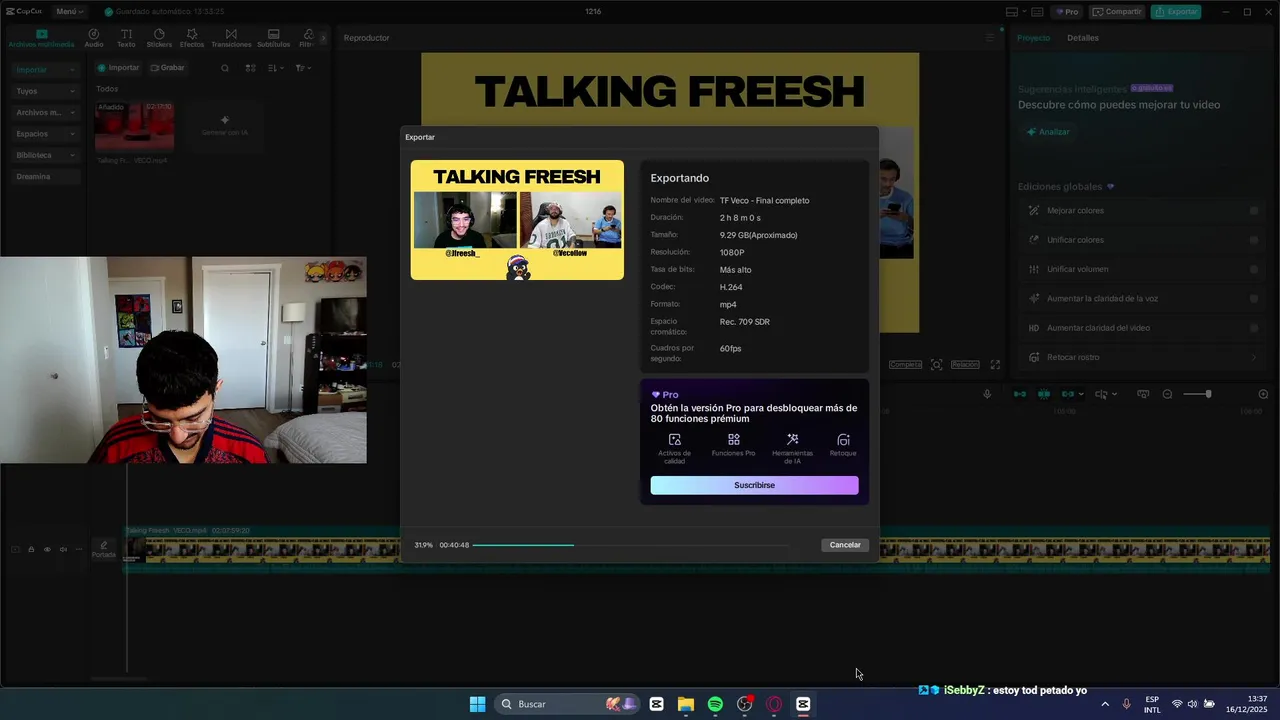Click the Generar con IA tile
1280x720 pixels.
pos(224,125)
